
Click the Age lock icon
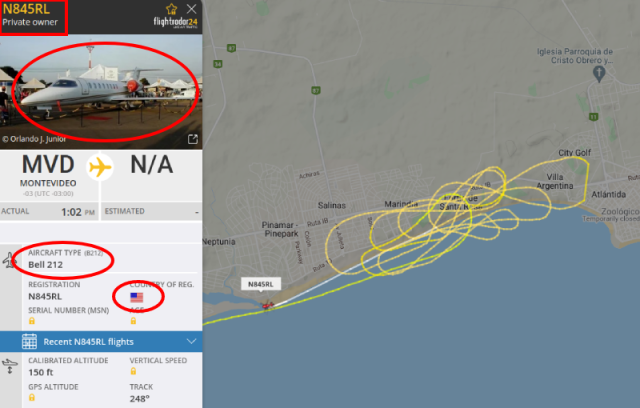pos(133,321)
